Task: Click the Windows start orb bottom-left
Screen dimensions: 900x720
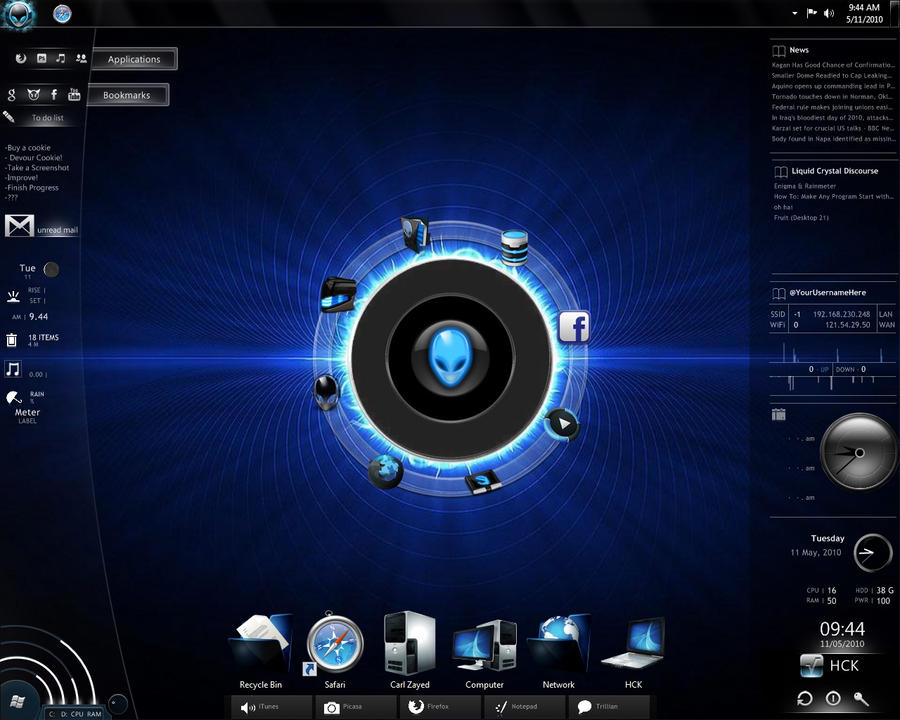Action: tap(17, 701)
